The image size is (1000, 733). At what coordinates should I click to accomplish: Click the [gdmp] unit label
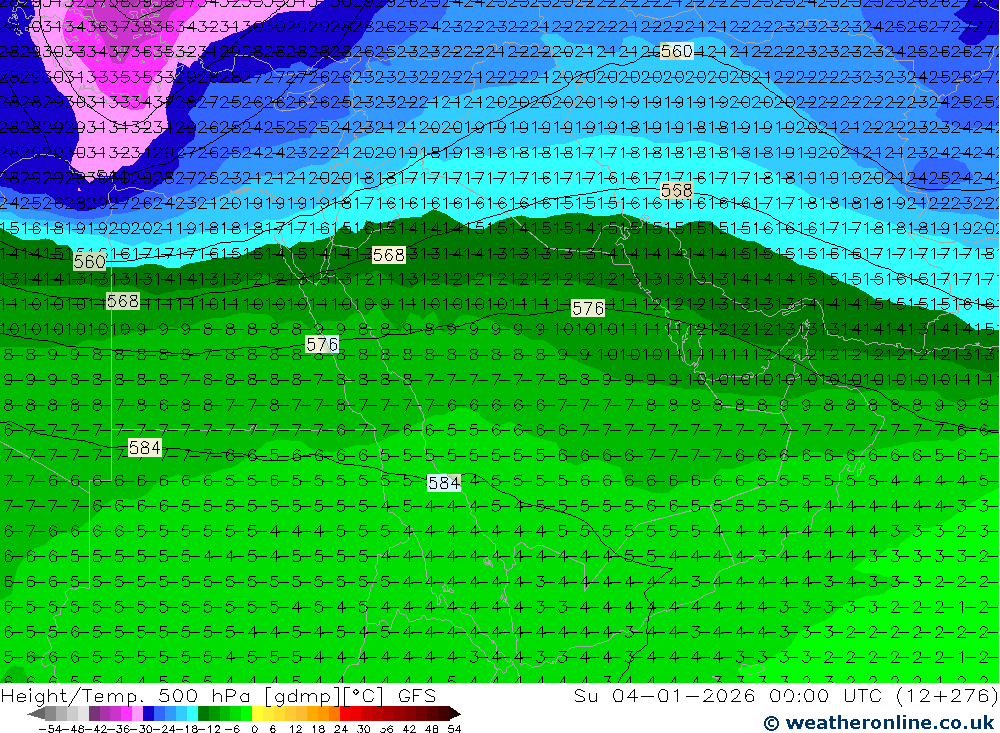[x=303, y=697]
